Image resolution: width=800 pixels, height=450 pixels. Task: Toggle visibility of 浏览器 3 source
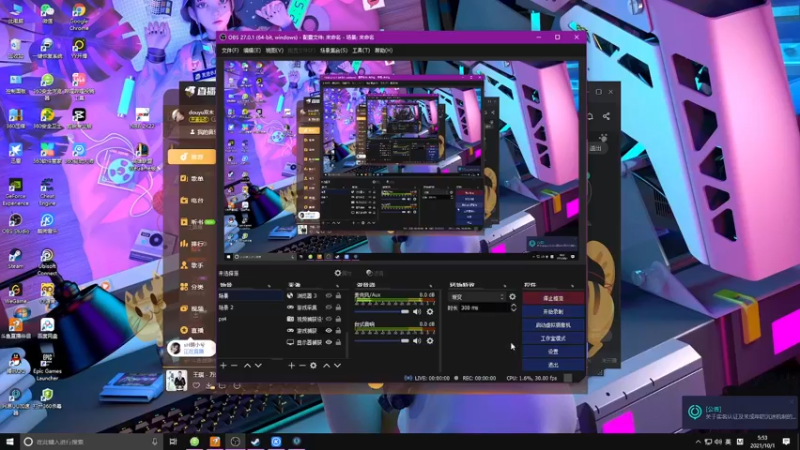click(329, 295)
